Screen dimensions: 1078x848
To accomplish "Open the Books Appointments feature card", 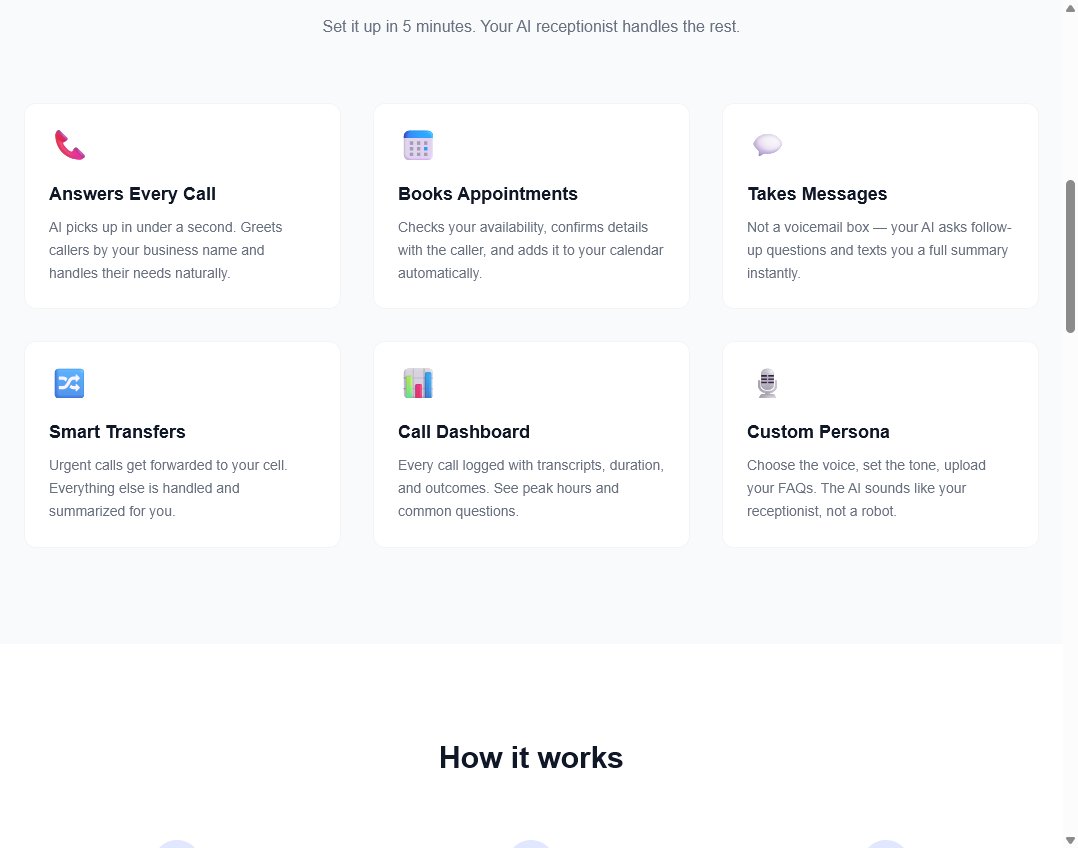I will pyautogui.click(x=531, y=205).
